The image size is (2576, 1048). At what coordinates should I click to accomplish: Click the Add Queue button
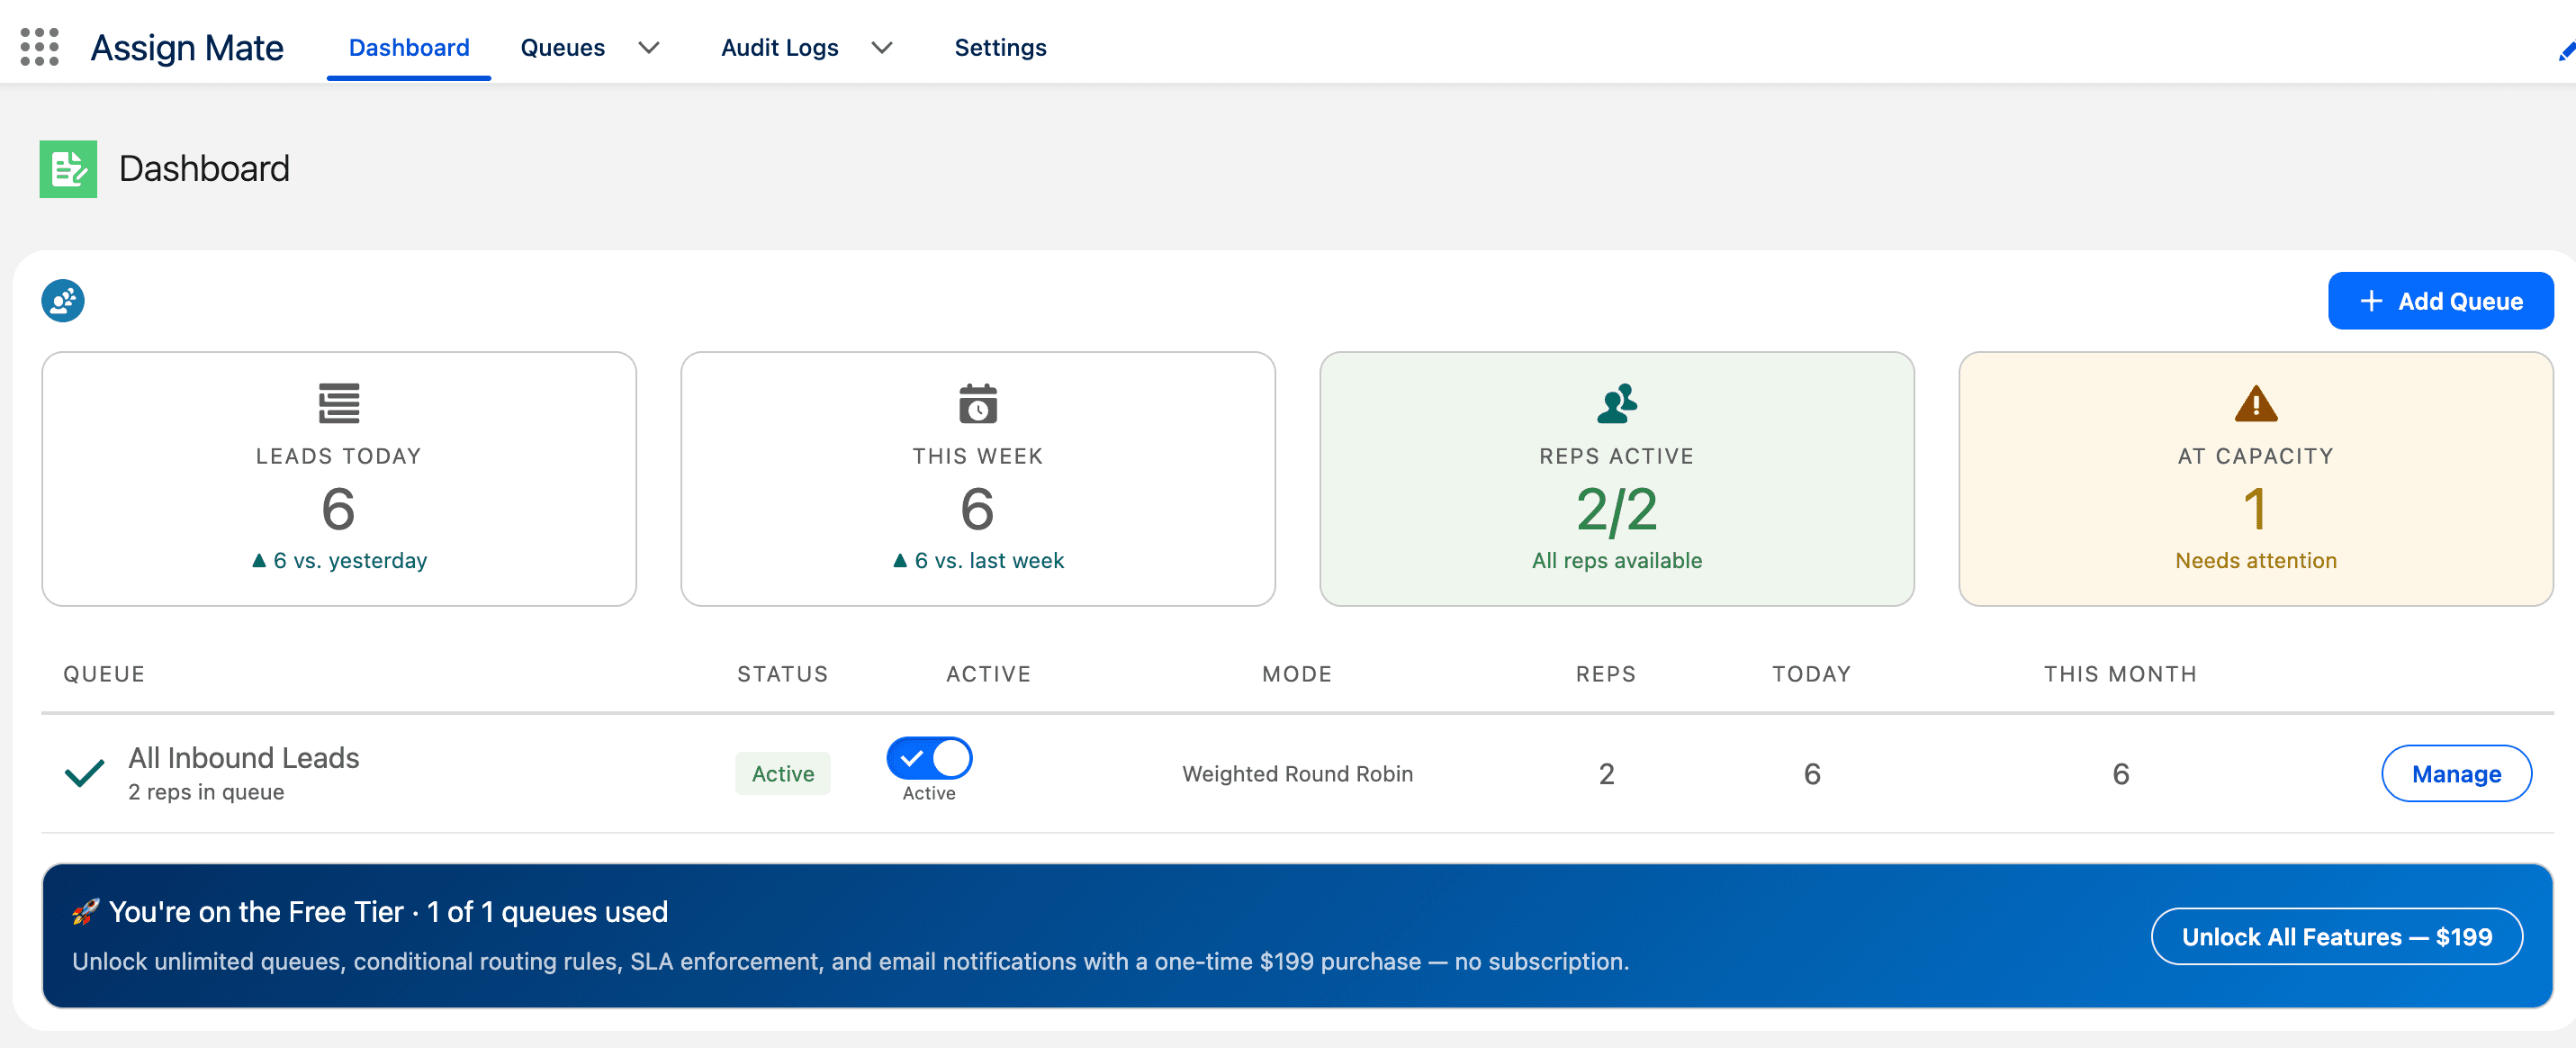point(2440,301)
